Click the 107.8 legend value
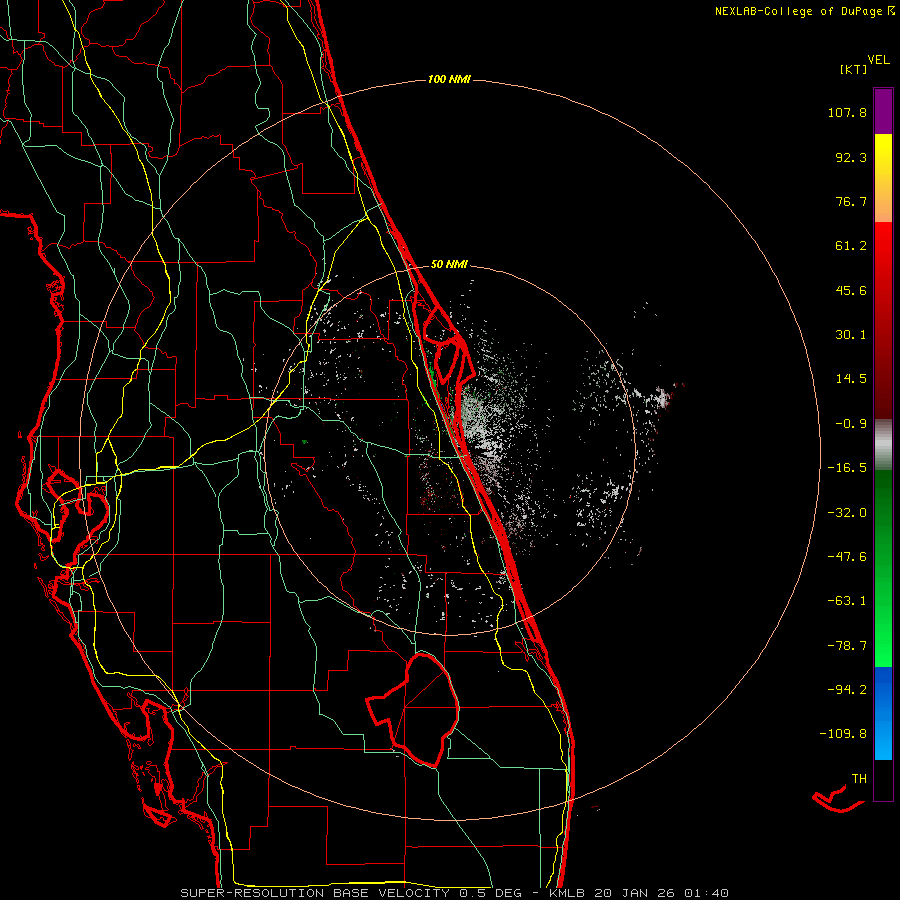Viewport: 900px width, 900px height. pos(847,112)
